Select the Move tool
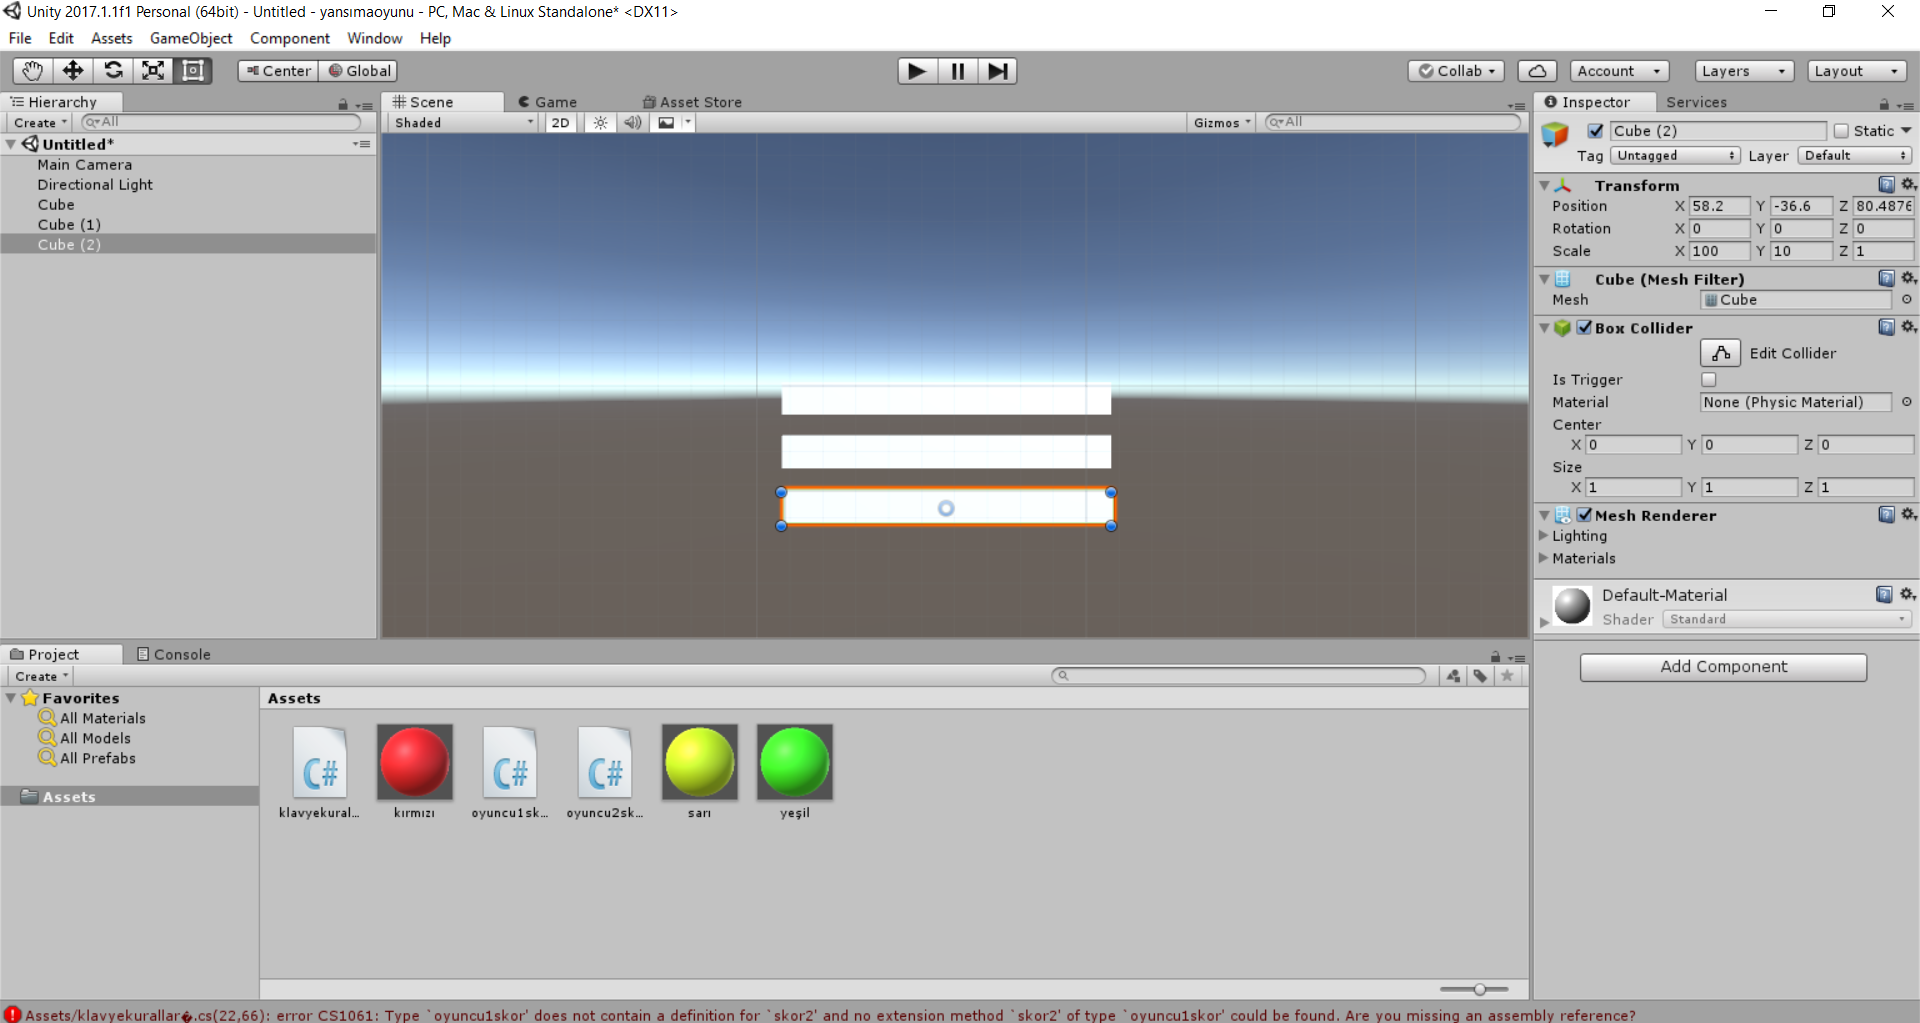The width and height of the screenshot is (1920, 1023). [x=73, y=71]
